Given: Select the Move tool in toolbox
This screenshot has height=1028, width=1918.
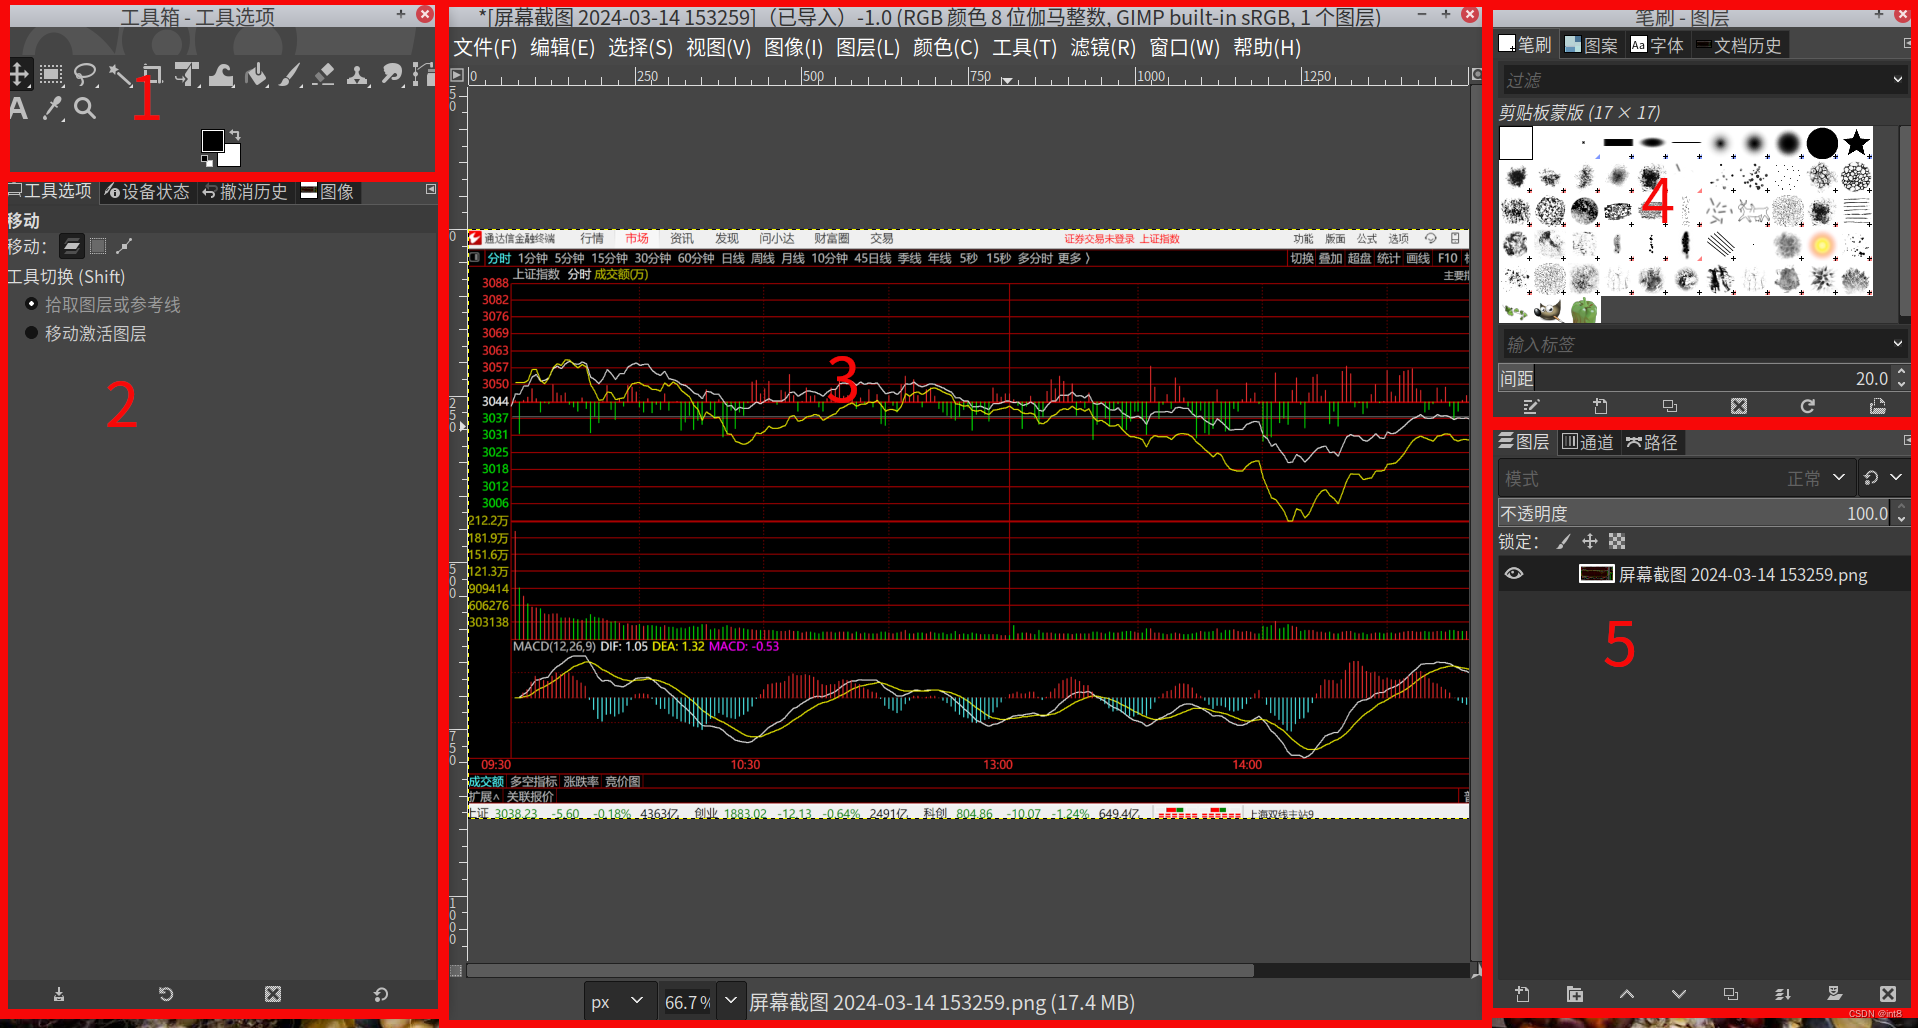Looking at the screenshot, I should coord(19,74).
